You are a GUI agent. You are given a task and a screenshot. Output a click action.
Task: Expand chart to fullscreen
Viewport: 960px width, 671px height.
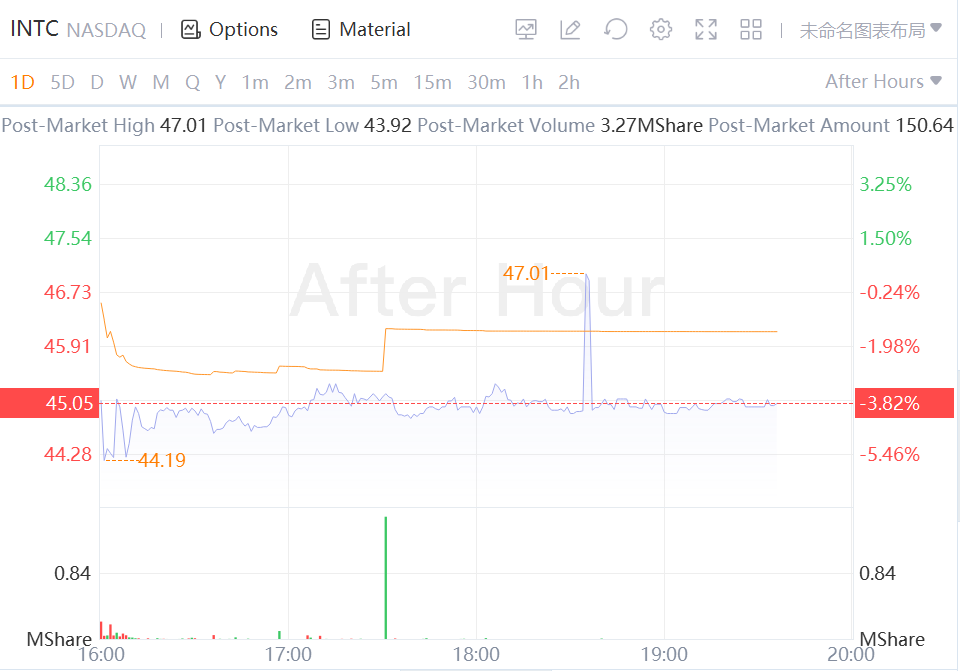[706, 30]
